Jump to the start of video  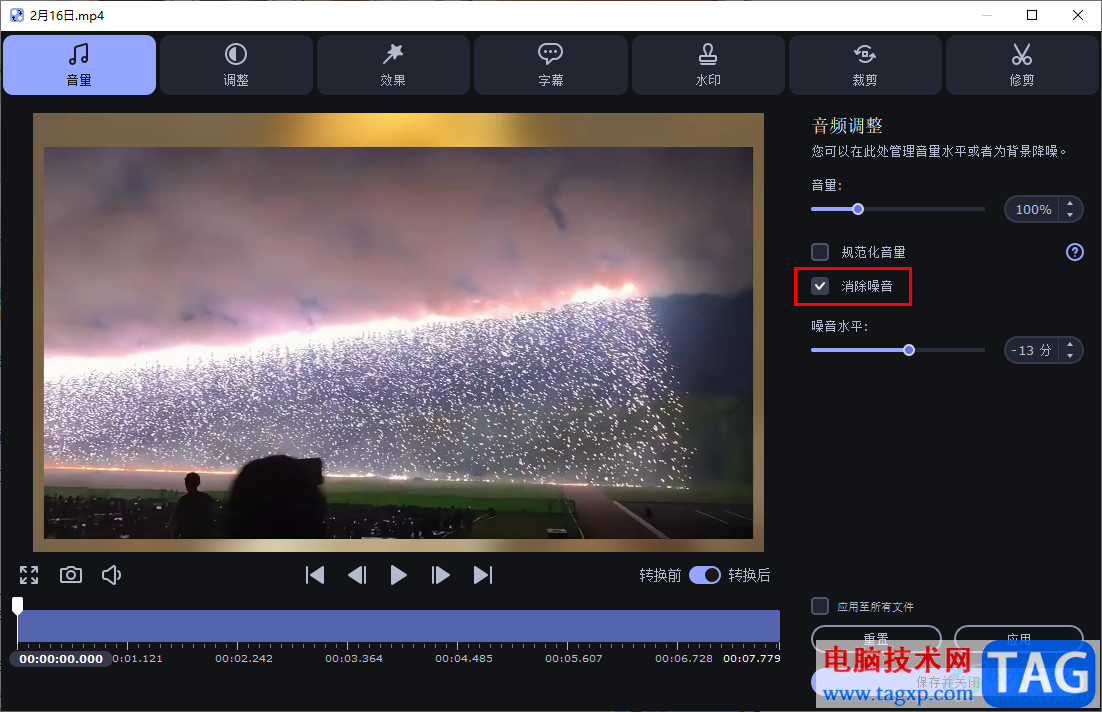pyautogui.click(x=315, y=575)
